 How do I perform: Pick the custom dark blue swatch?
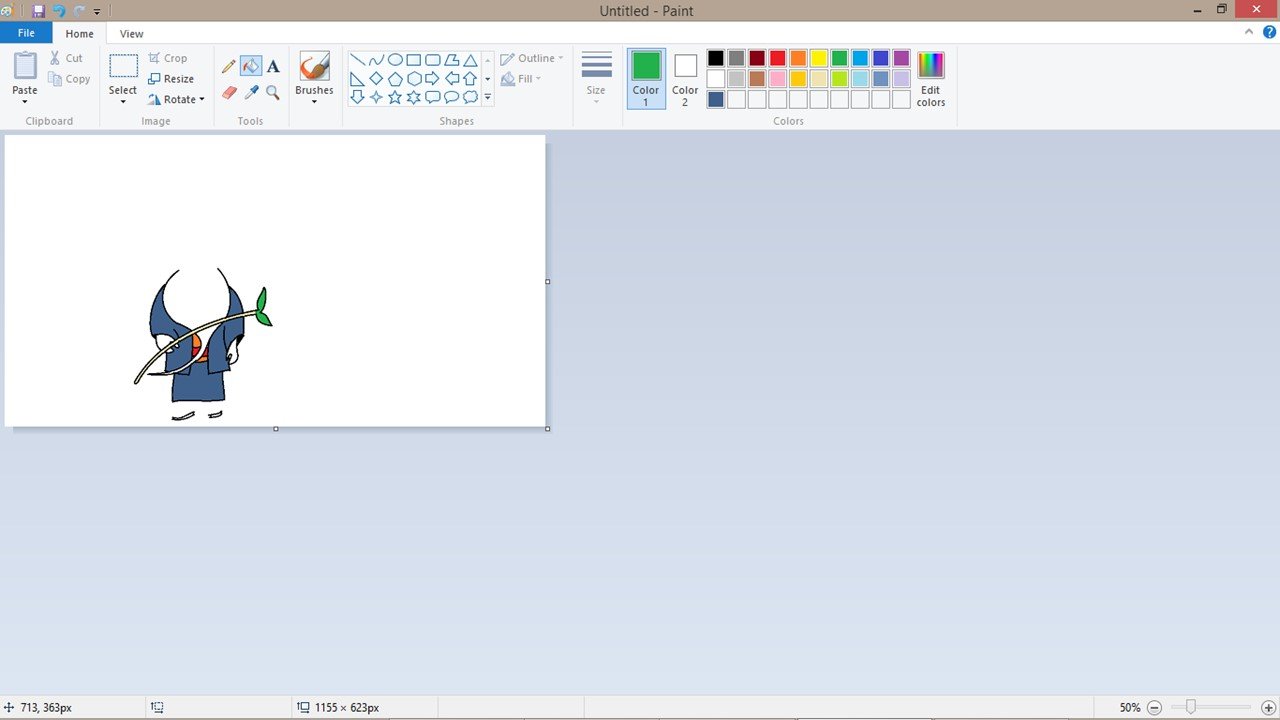pyautogui.click(x=716, y=99)
